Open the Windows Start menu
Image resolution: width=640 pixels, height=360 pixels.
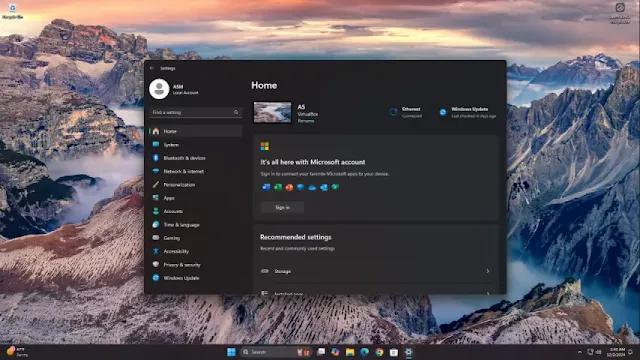point(231,352)
